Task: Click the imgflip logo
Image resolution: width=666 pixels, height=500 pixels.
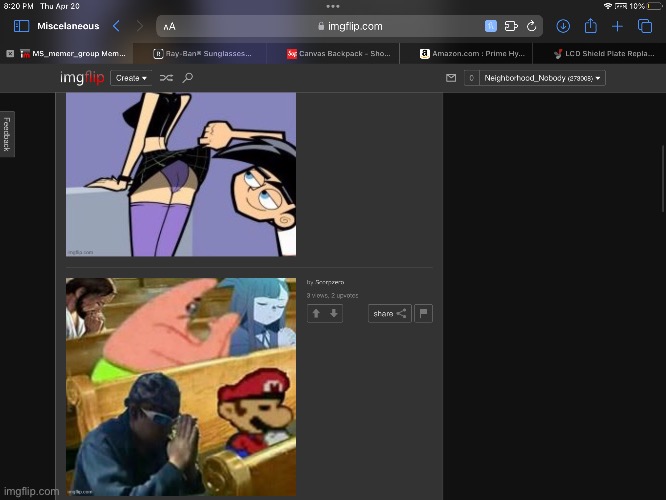Action: (x=82, y=78)
